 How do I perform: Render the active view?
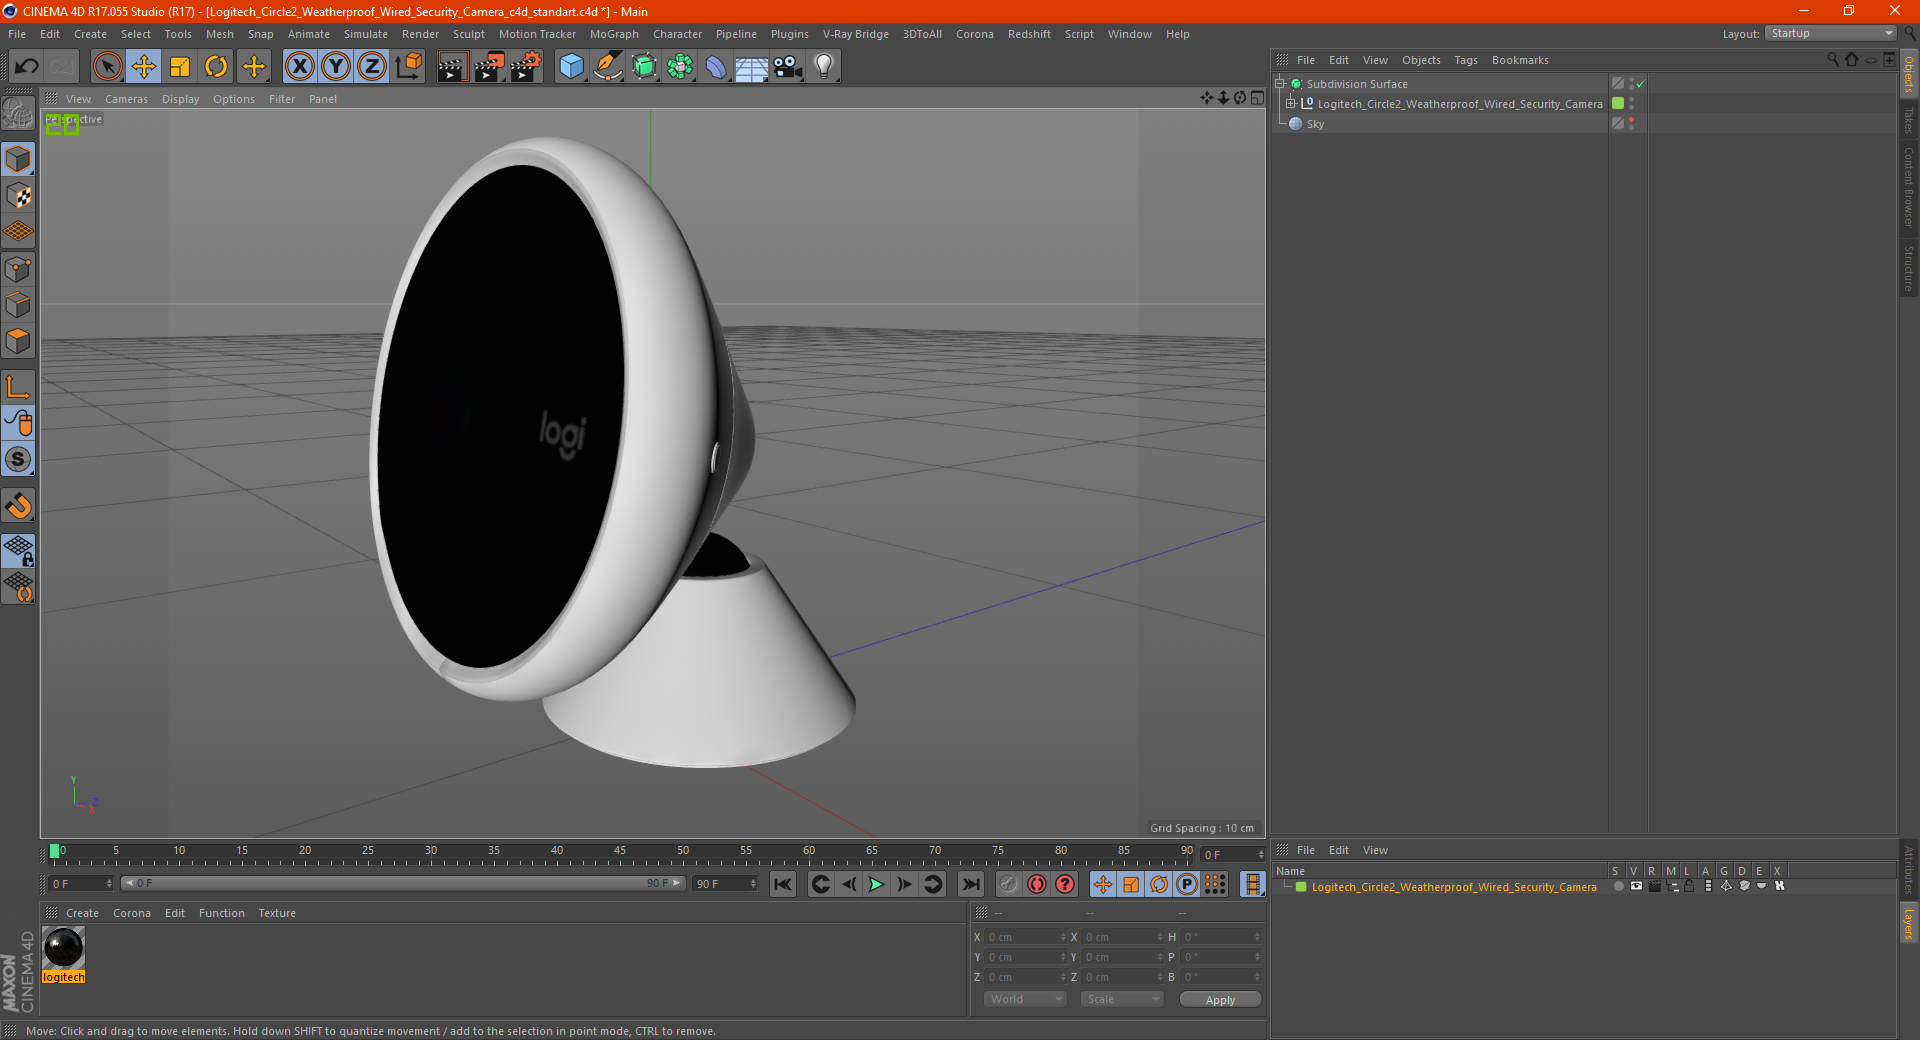(x=452, y=67)
